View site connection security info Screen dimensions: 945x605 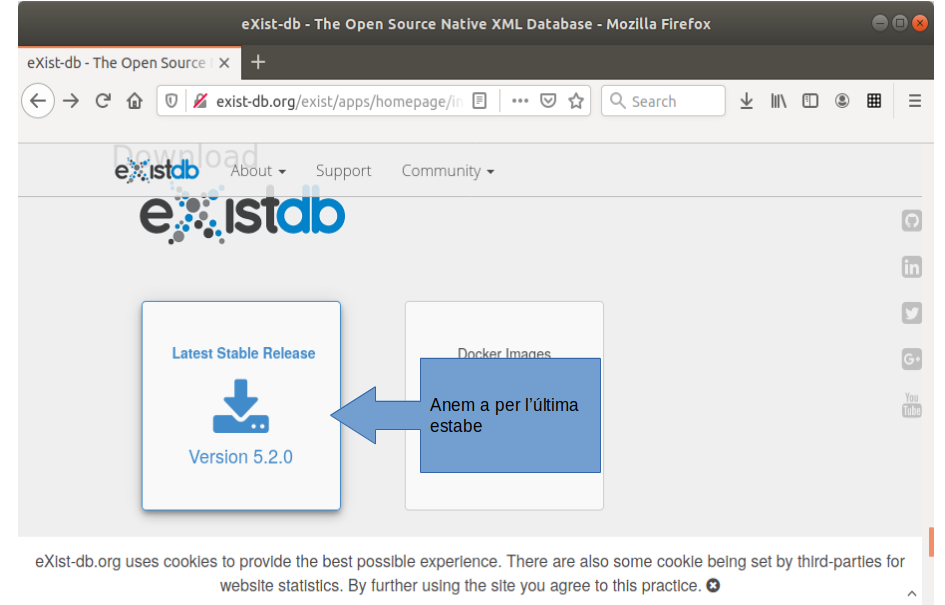[200, 101]
